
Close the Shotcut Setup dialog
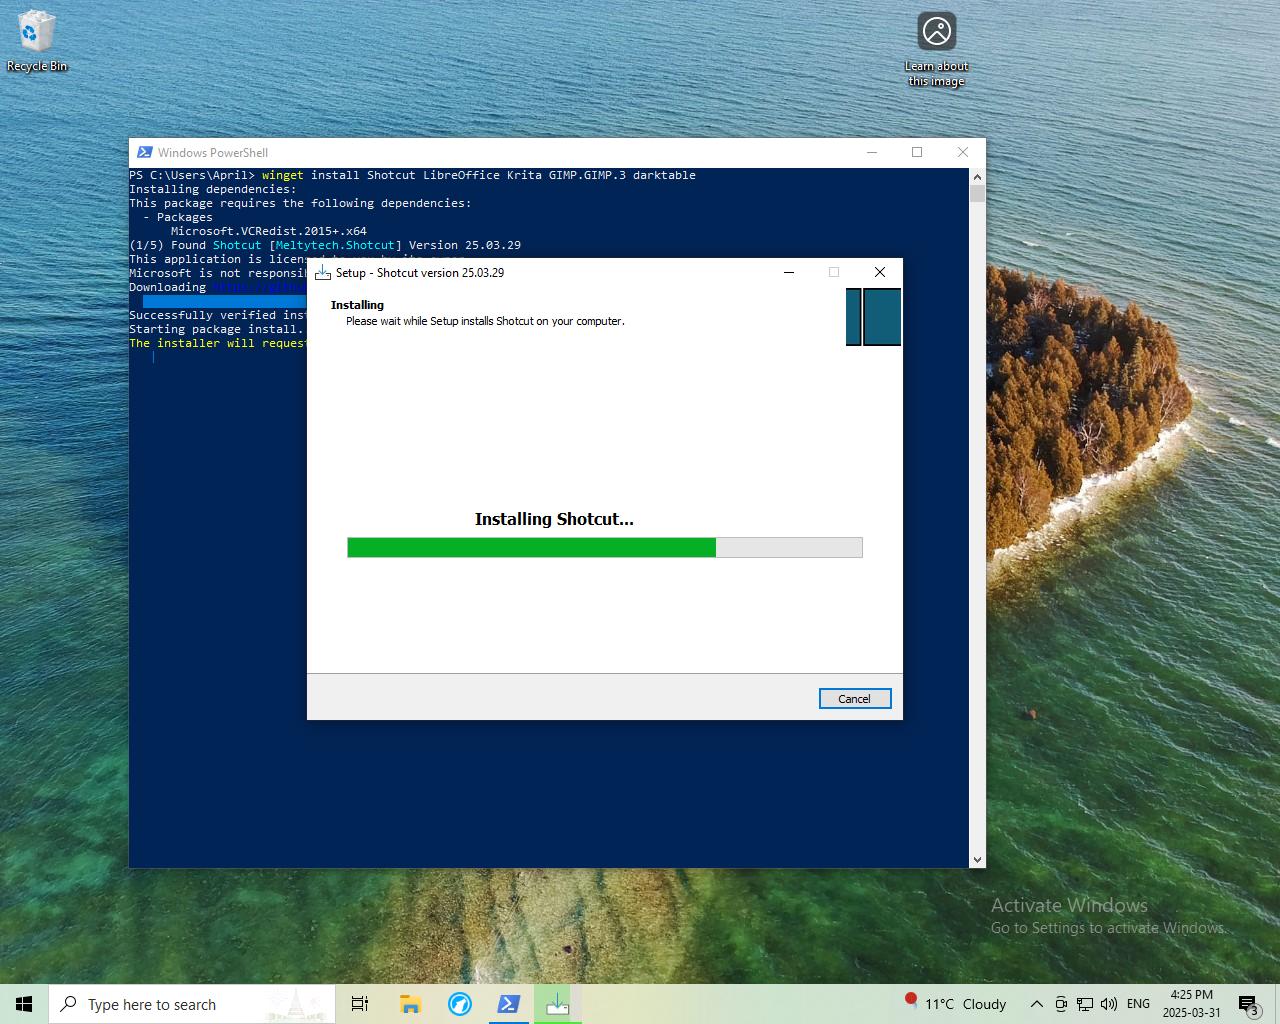coord(880,272)
